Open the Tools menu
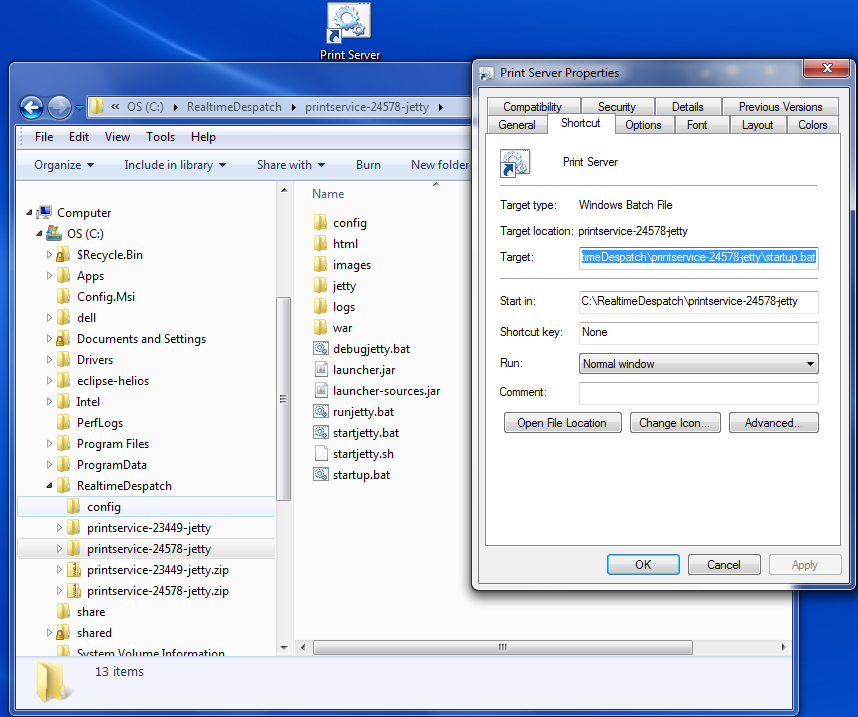Image resolution: width=858 pixels, height=717 pixels. (x=160, y=137)
